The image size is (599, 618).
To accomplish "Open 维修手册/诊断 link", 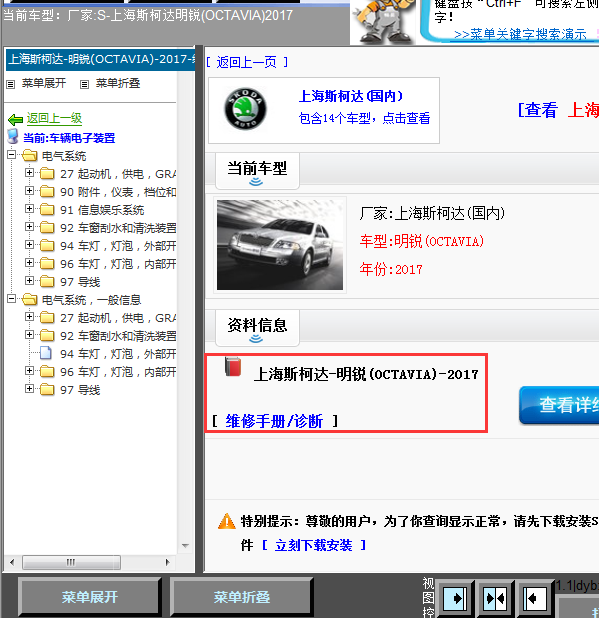I will (274, 421).
